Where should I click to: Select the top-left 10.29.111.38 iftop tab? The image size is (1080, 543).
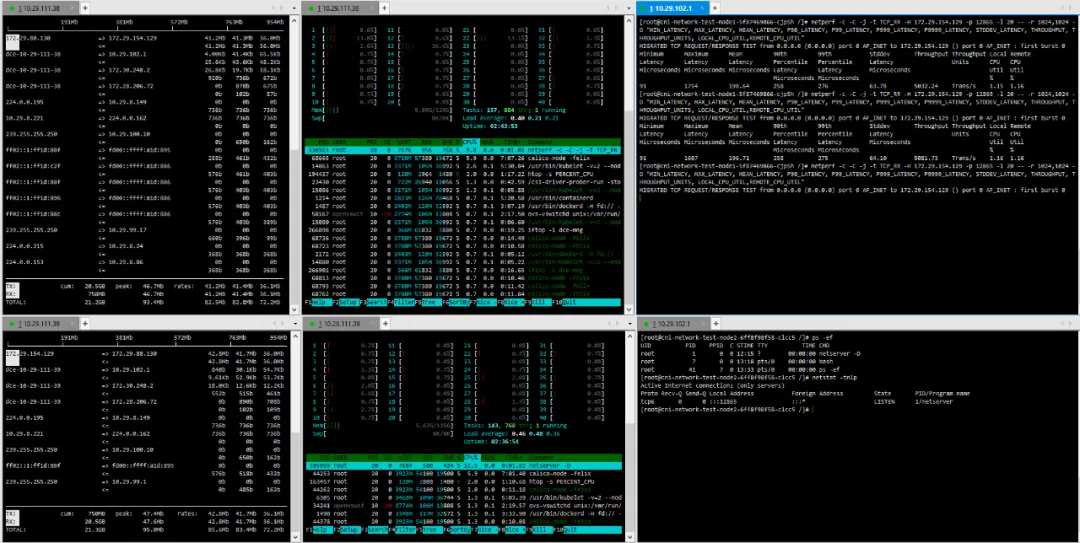click(40, 8)
